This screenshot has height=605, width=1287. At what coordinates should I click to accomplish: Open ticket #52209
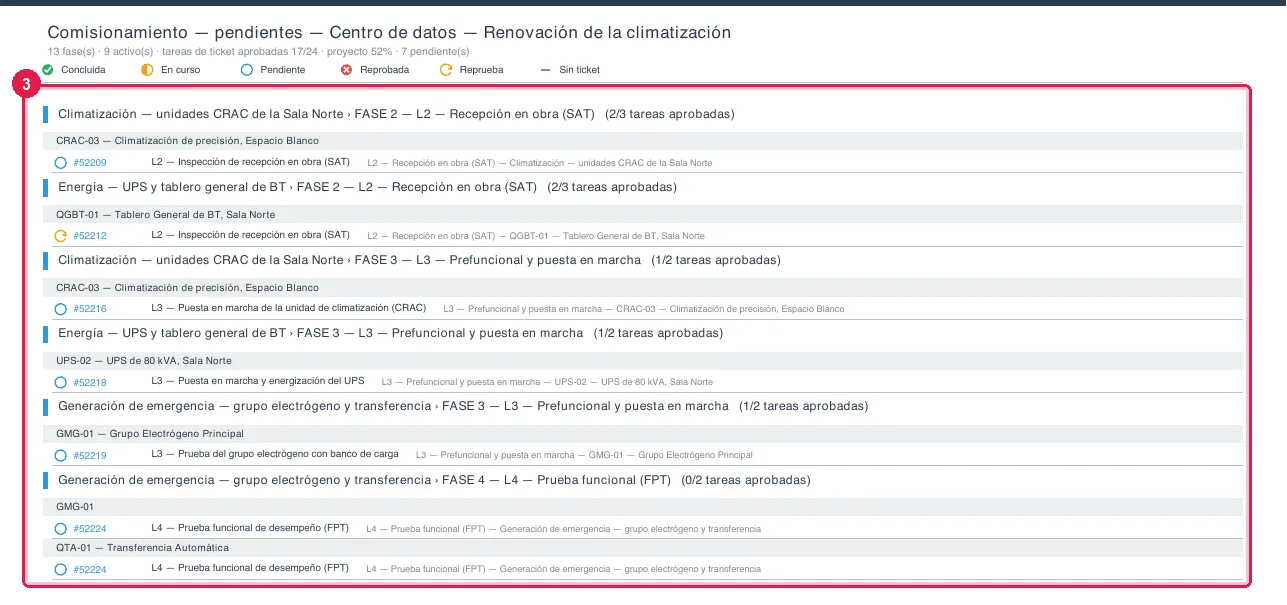[90, 163]
